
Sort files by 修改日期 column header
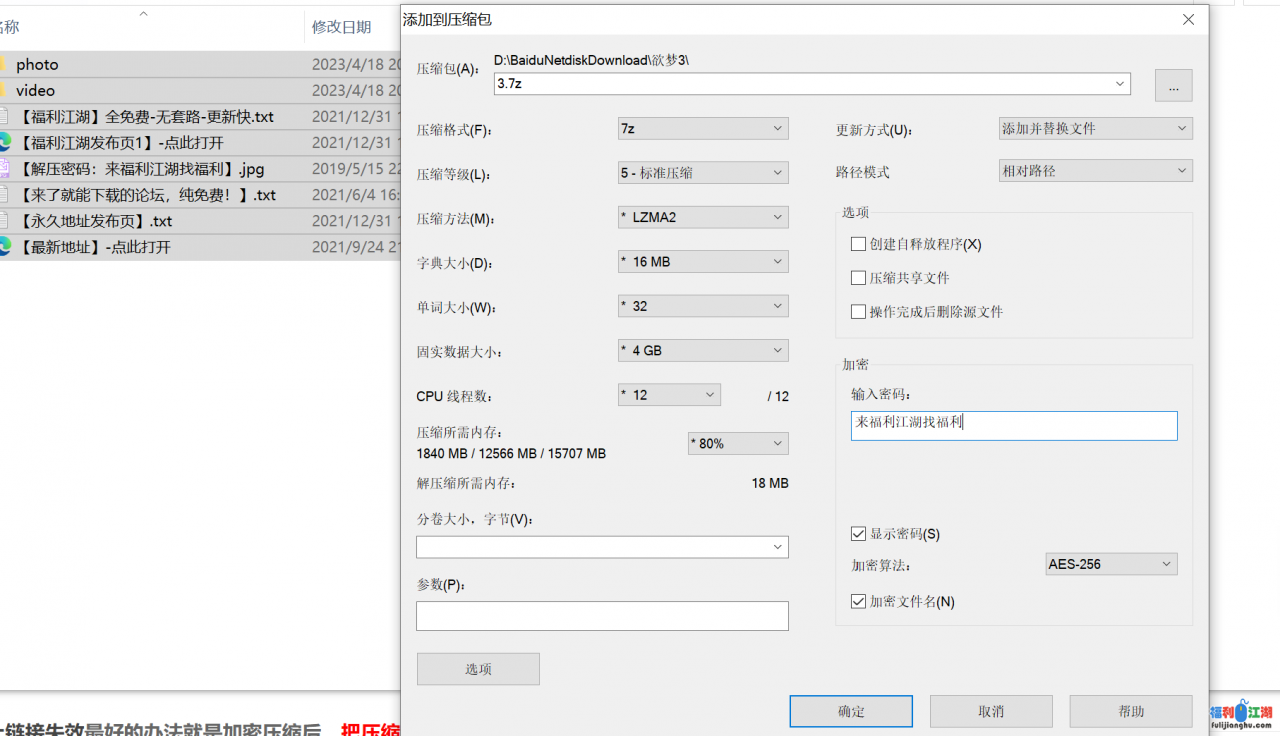click(x=341, y=27)
